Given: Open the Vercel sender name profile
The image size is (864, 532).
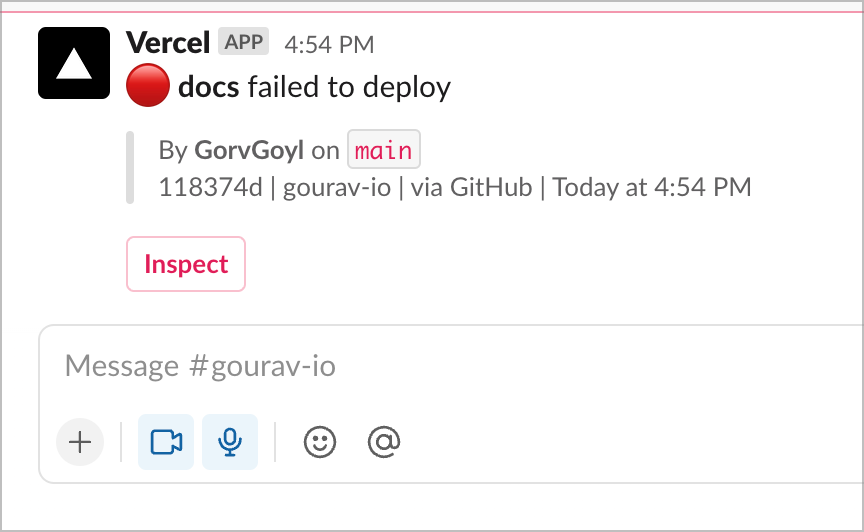Looking at the screenshot, I should (x=168, y=42).
